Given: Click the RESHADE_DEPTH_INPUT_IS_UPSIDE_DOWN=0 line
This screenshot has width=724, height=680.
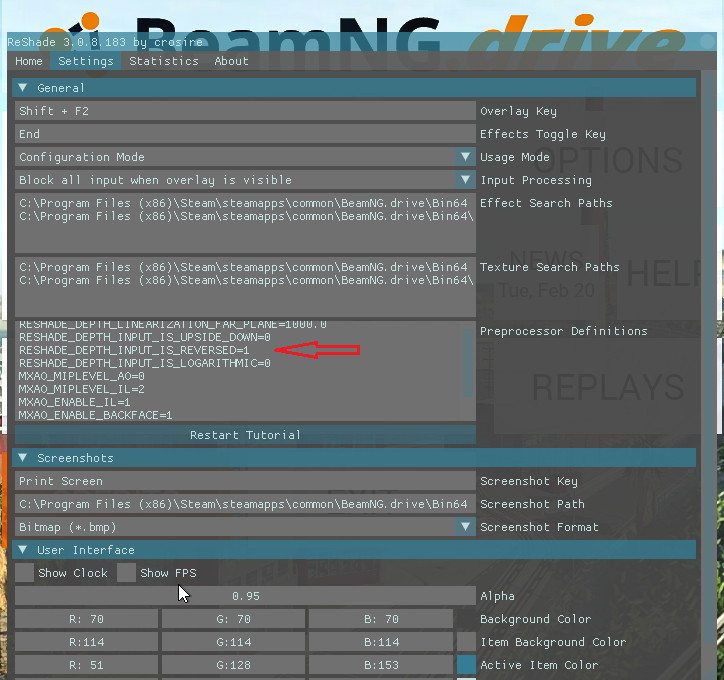Looking at the screenshot, I should [x=145, y=337].
